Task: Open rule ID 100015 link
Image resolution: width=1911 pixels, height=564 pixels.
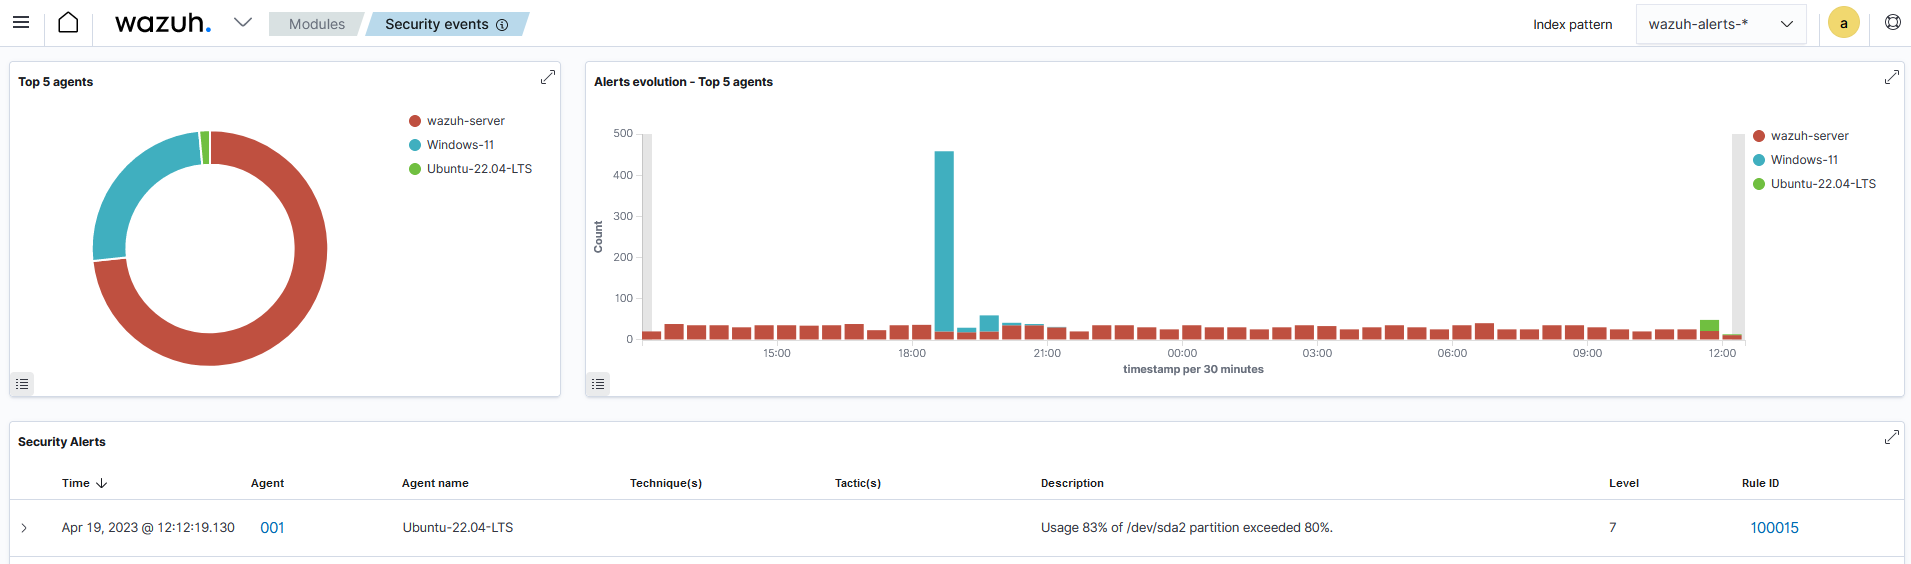Action: (x=1774, y=528)
